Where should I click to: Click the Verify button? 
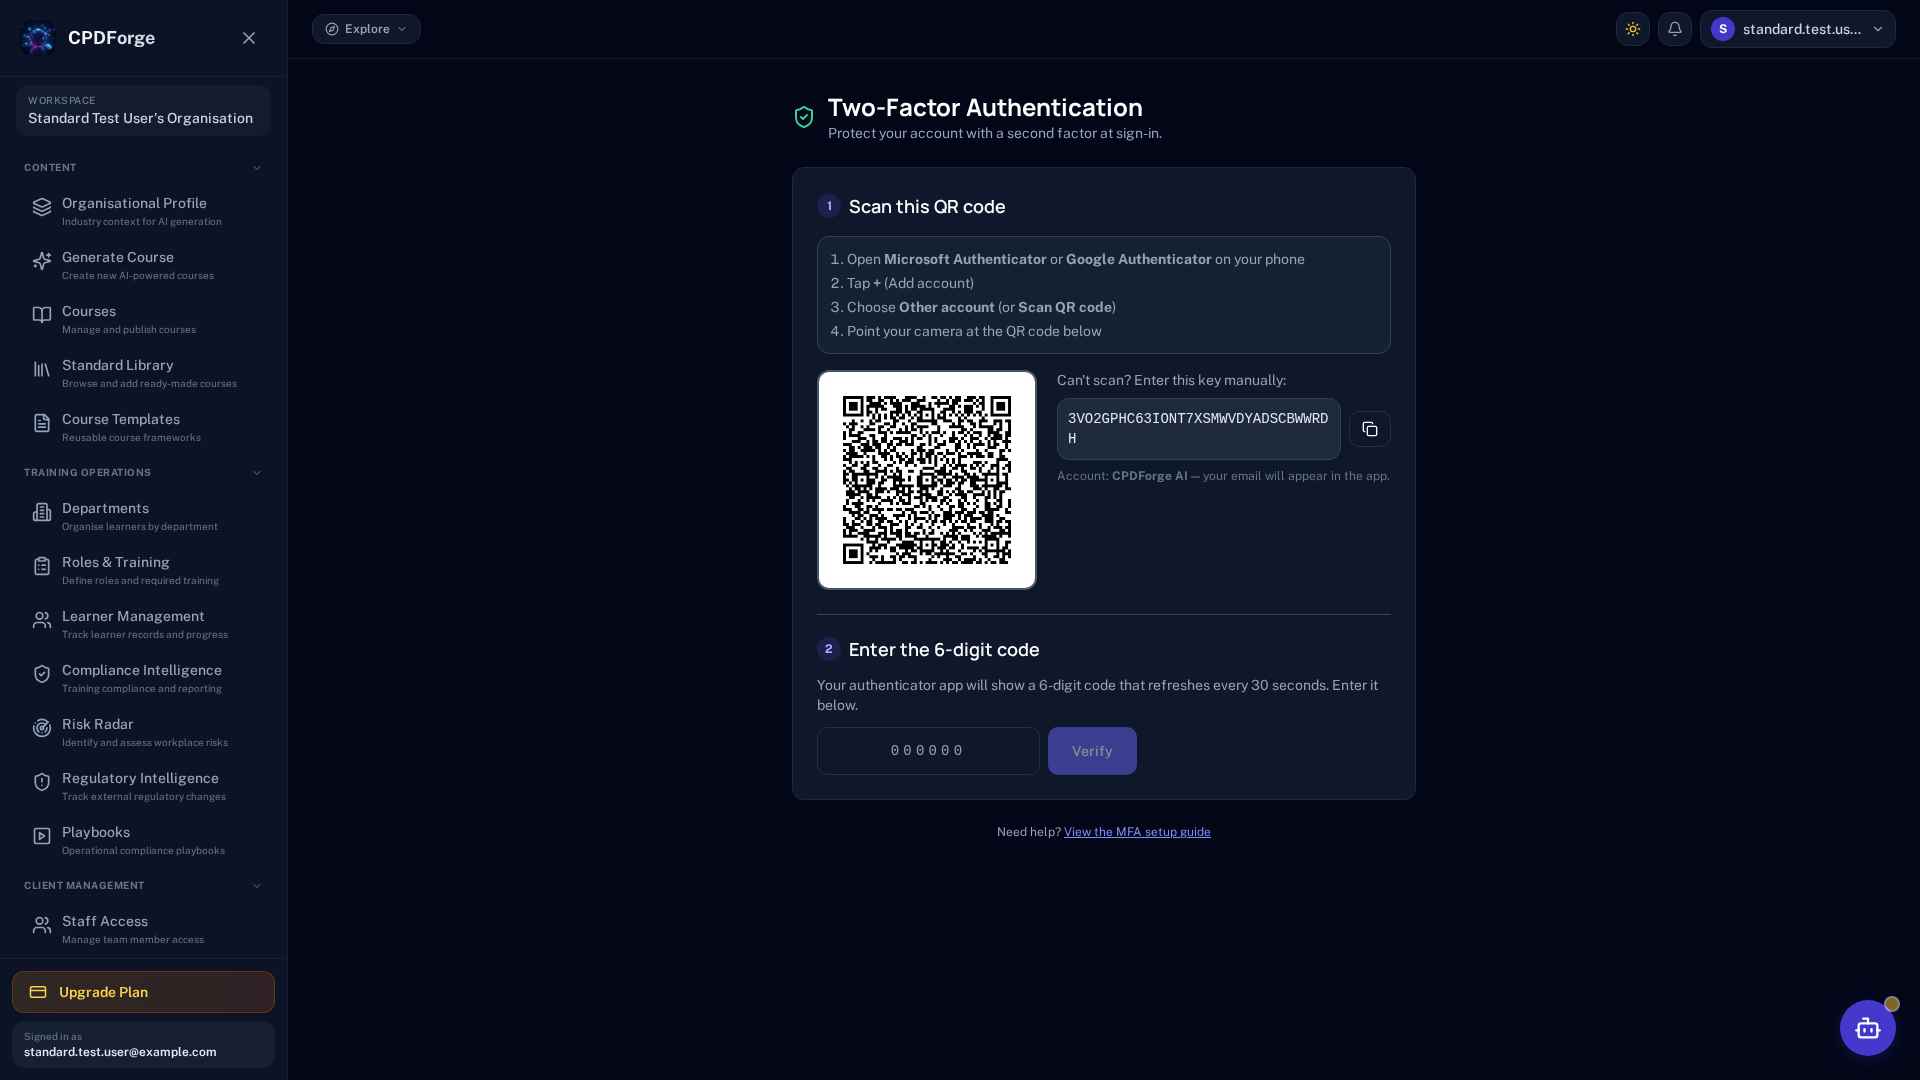[1092, 751]
